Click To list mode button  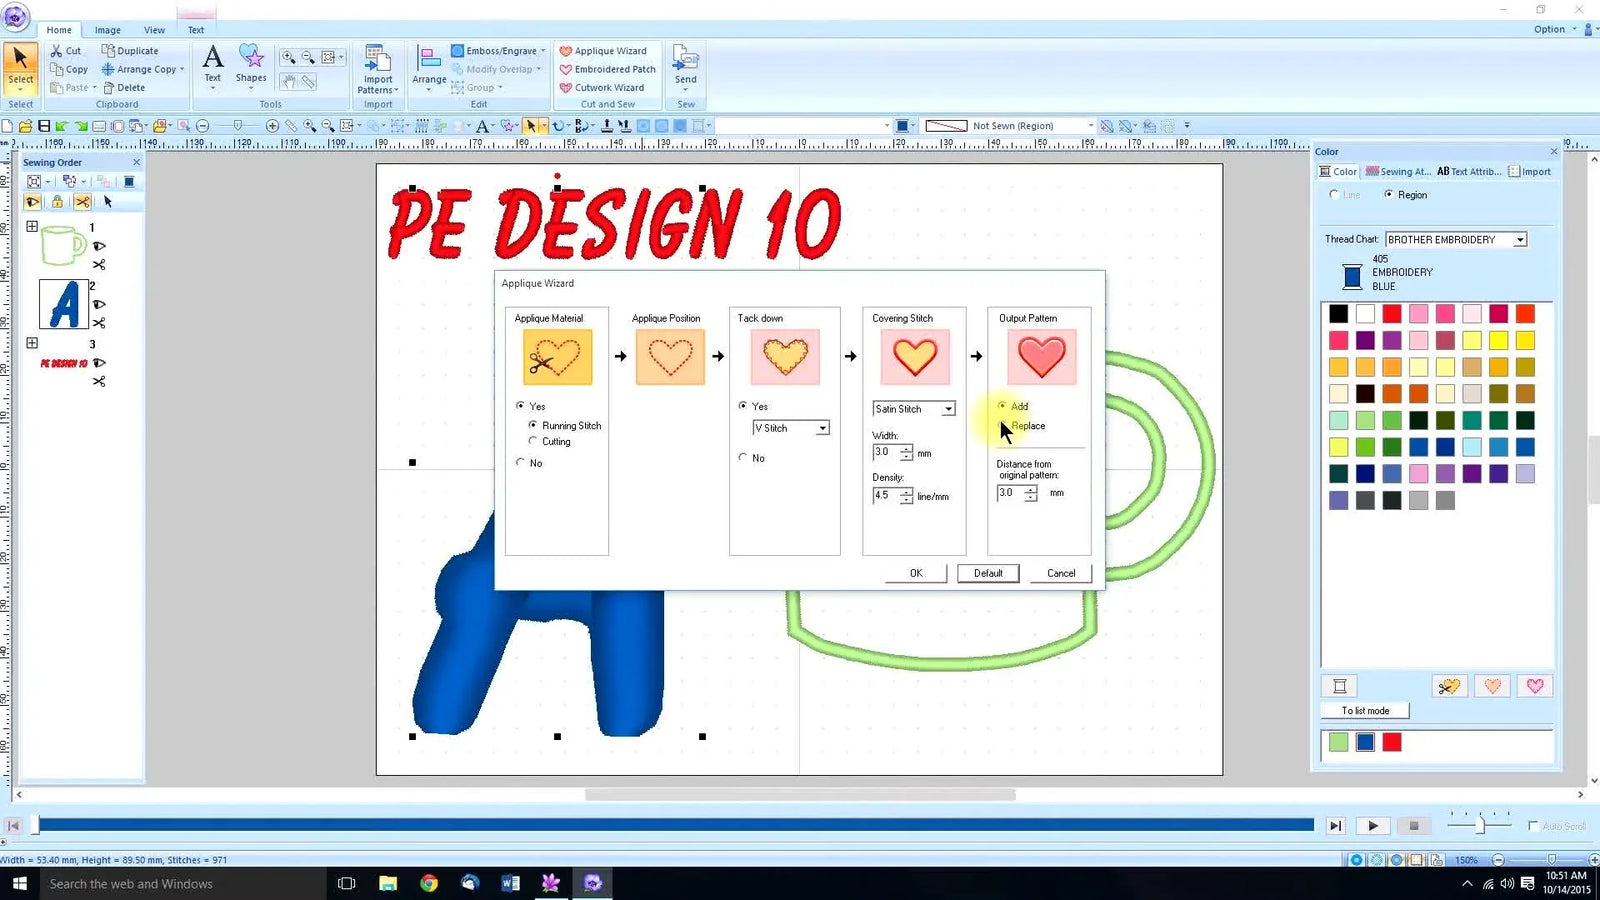click(x=1365, y=711)
